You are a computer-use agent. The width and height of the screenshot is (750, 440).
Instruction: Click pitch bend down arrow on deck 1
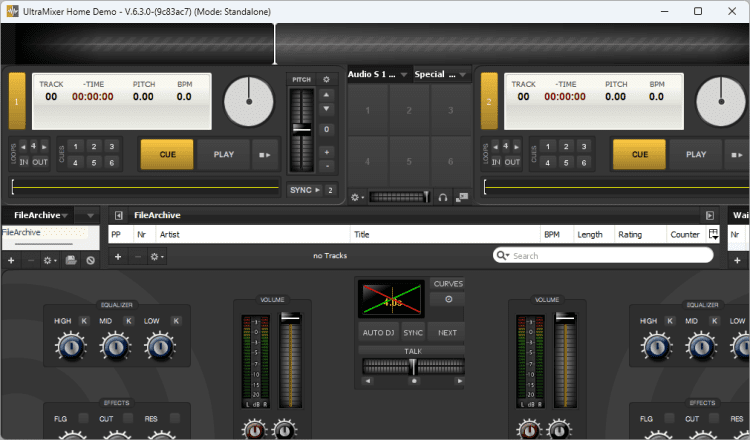click(x=326, y=109)
